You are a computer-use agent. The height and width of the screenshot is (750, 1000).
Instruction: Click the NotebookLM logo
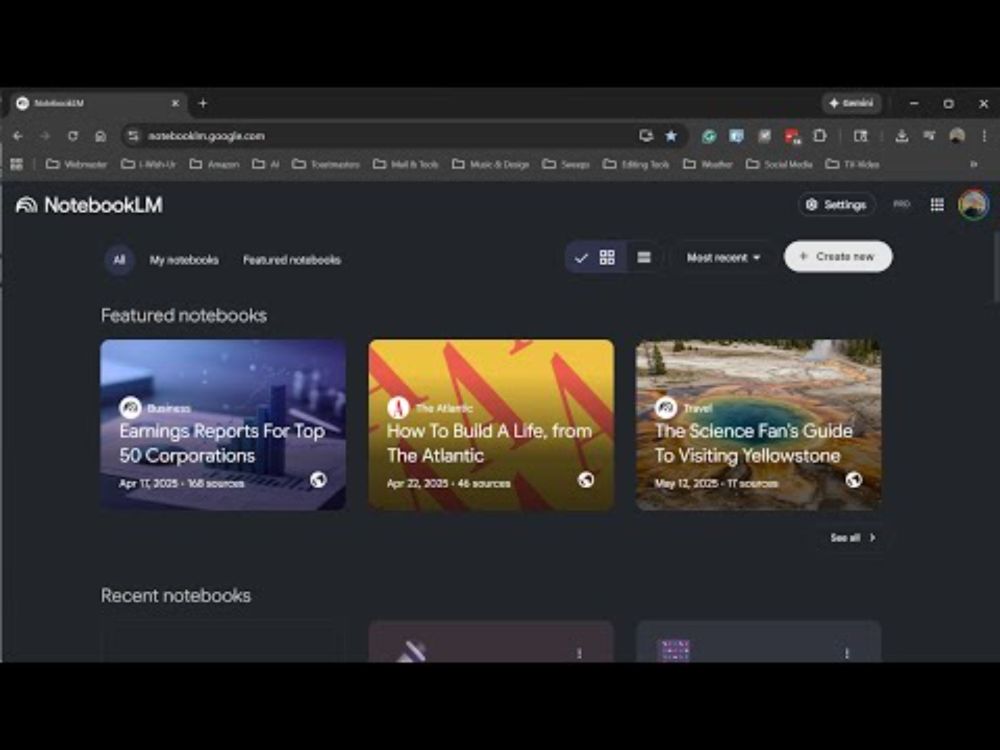89,205
